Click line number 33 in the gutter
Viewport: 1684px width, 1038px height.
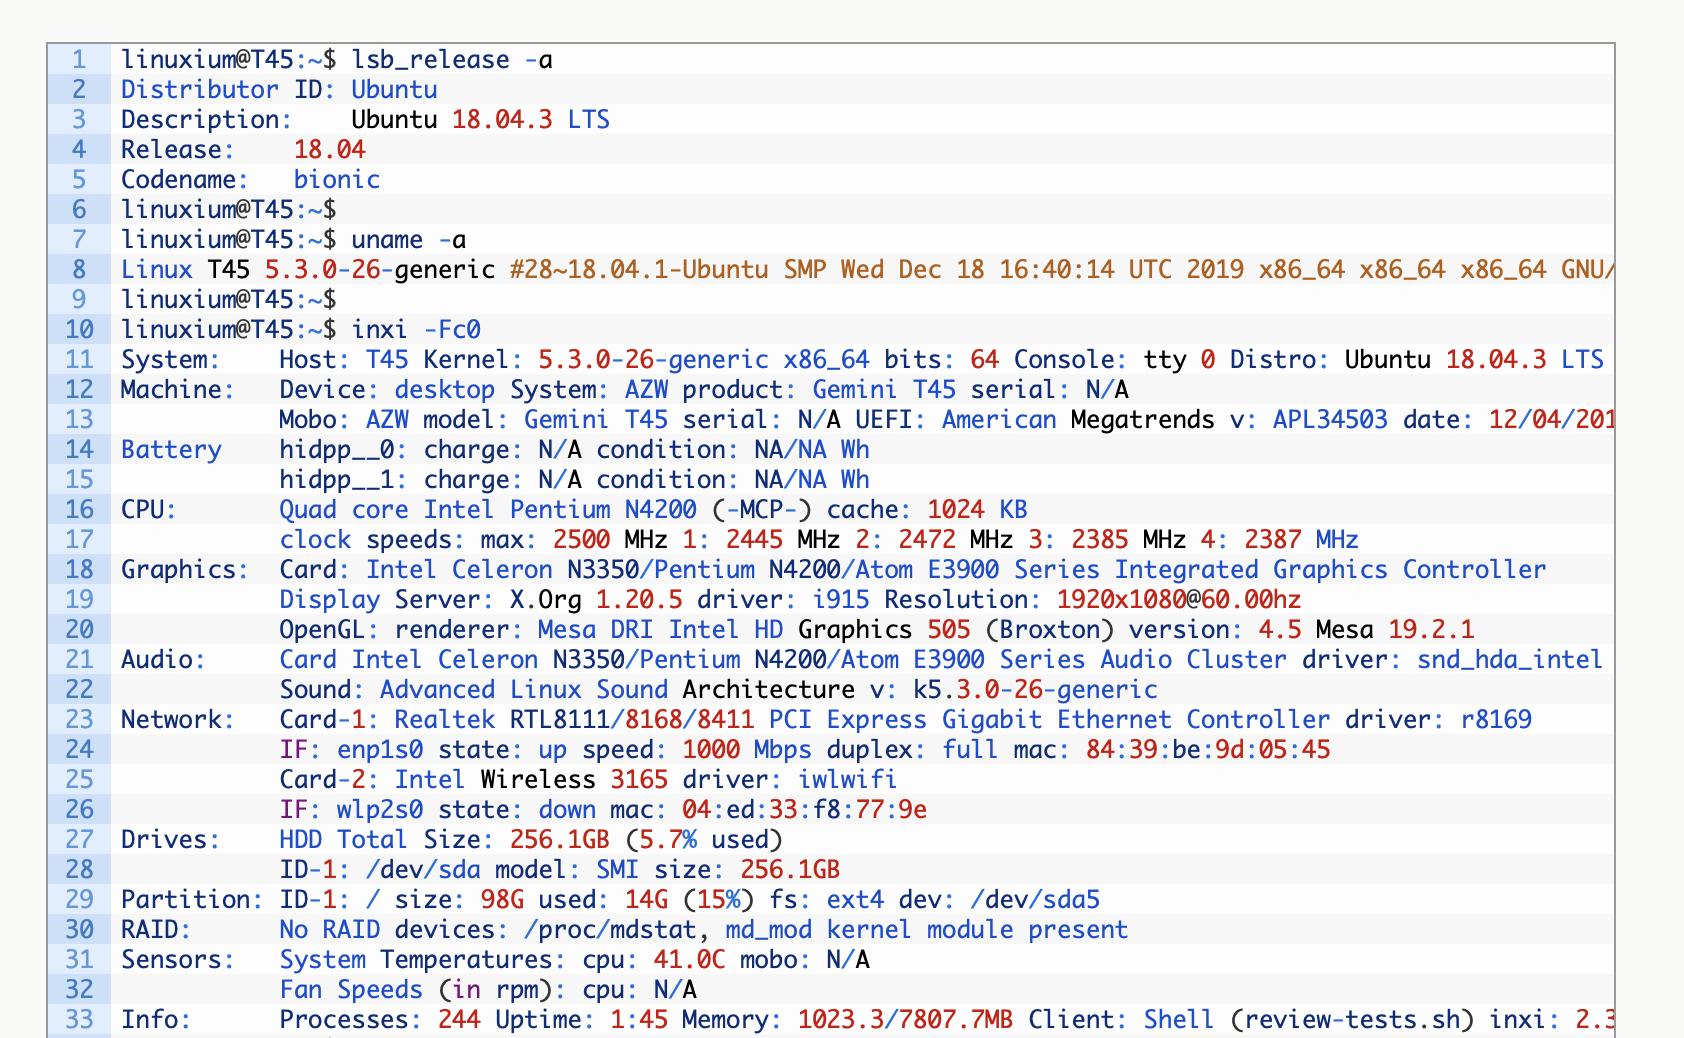click(x=79, y=1020)
